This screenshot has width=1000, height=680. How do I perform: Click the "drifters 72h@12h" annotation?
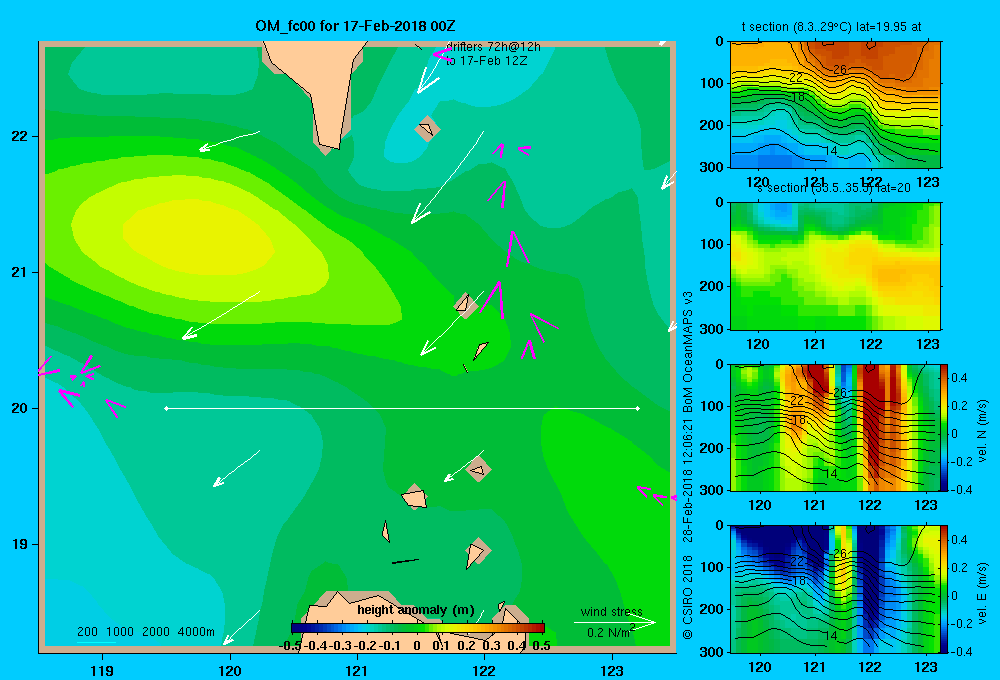coord(493,47)
